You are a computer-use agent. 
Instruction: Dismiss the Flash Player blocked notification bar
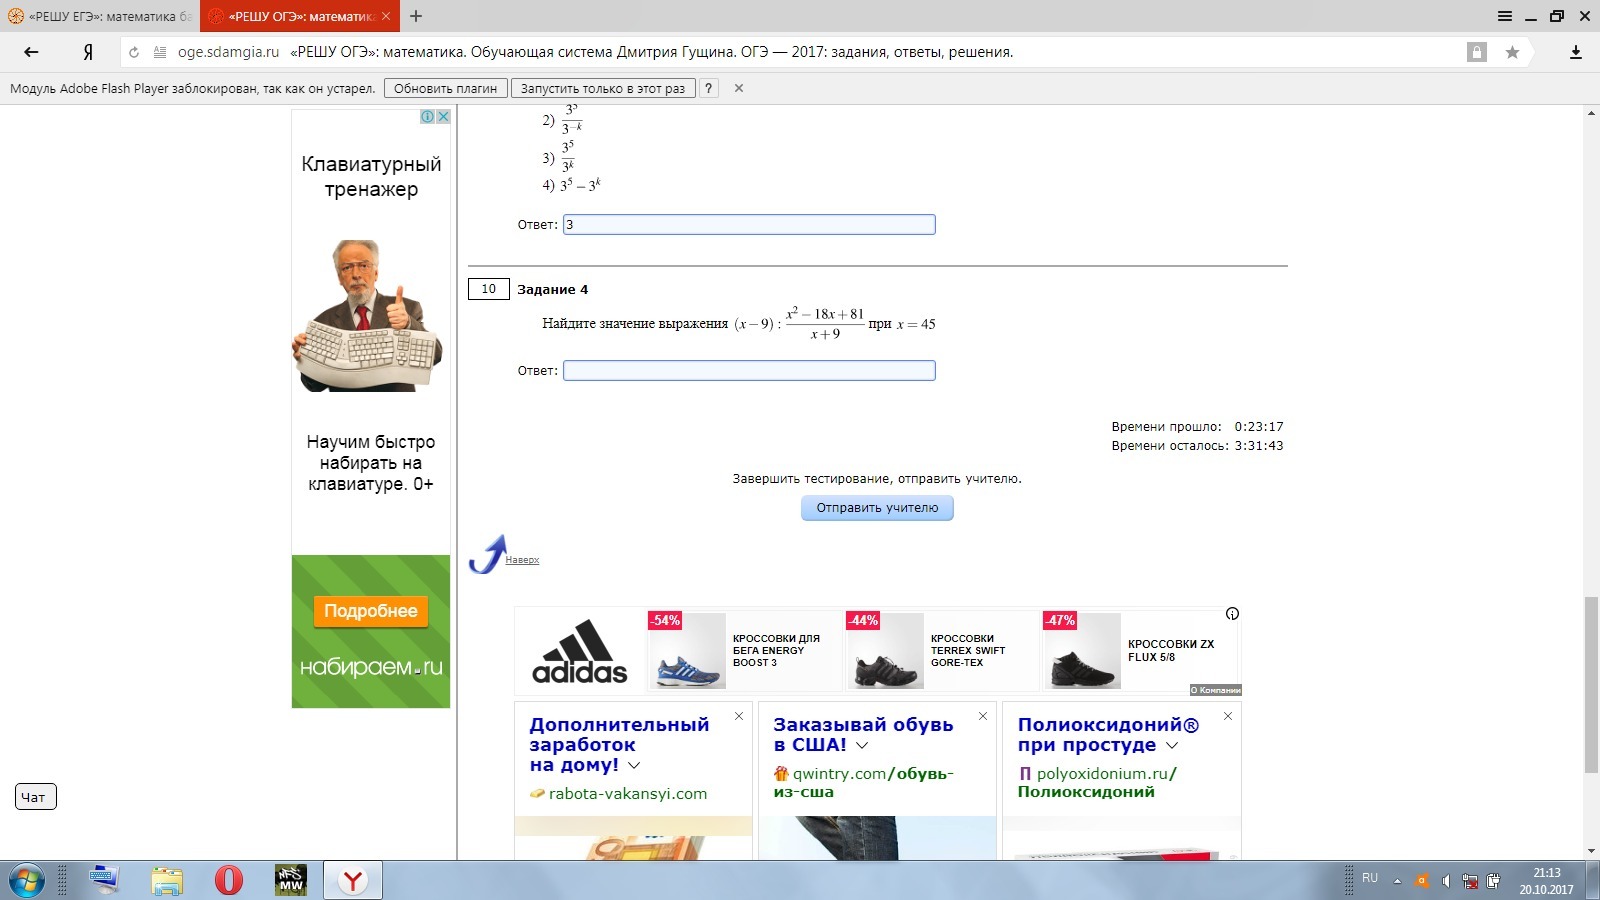coord(739,88)
